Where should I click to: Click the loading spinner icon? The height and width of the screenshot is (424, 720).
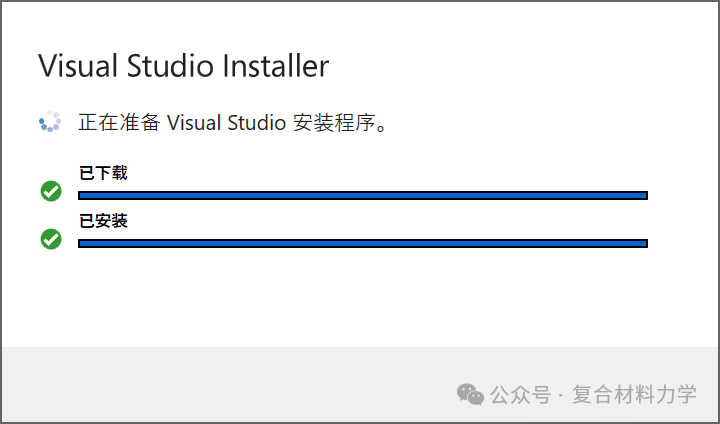(50, 121)
